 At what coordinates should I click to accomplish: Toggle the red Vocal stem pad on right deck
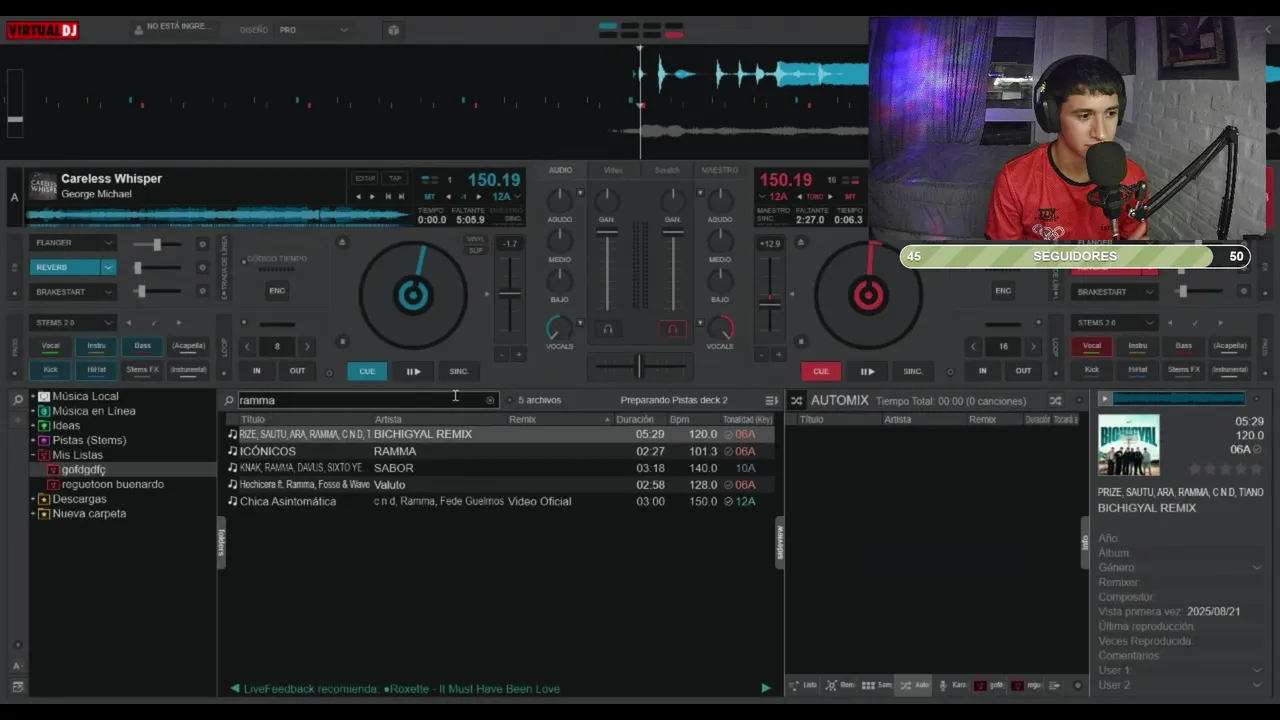(x=1091, y=346)
